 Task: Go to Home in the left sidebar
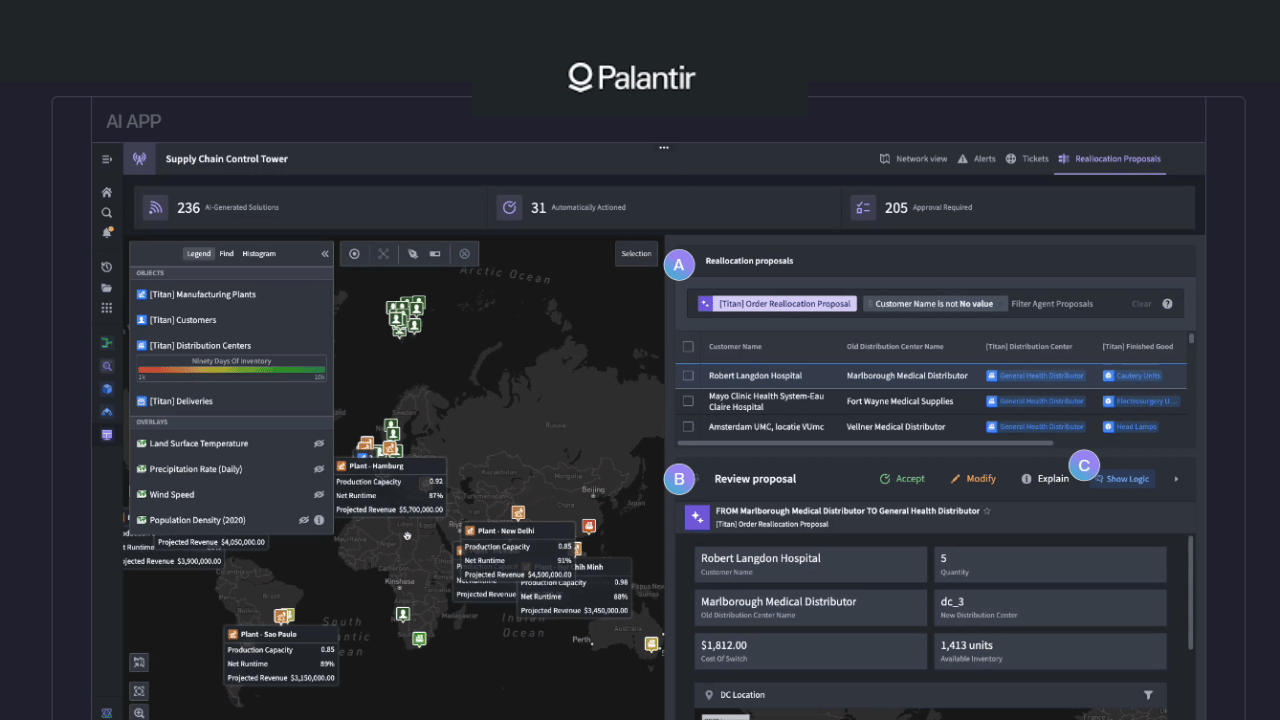[107, 192]
